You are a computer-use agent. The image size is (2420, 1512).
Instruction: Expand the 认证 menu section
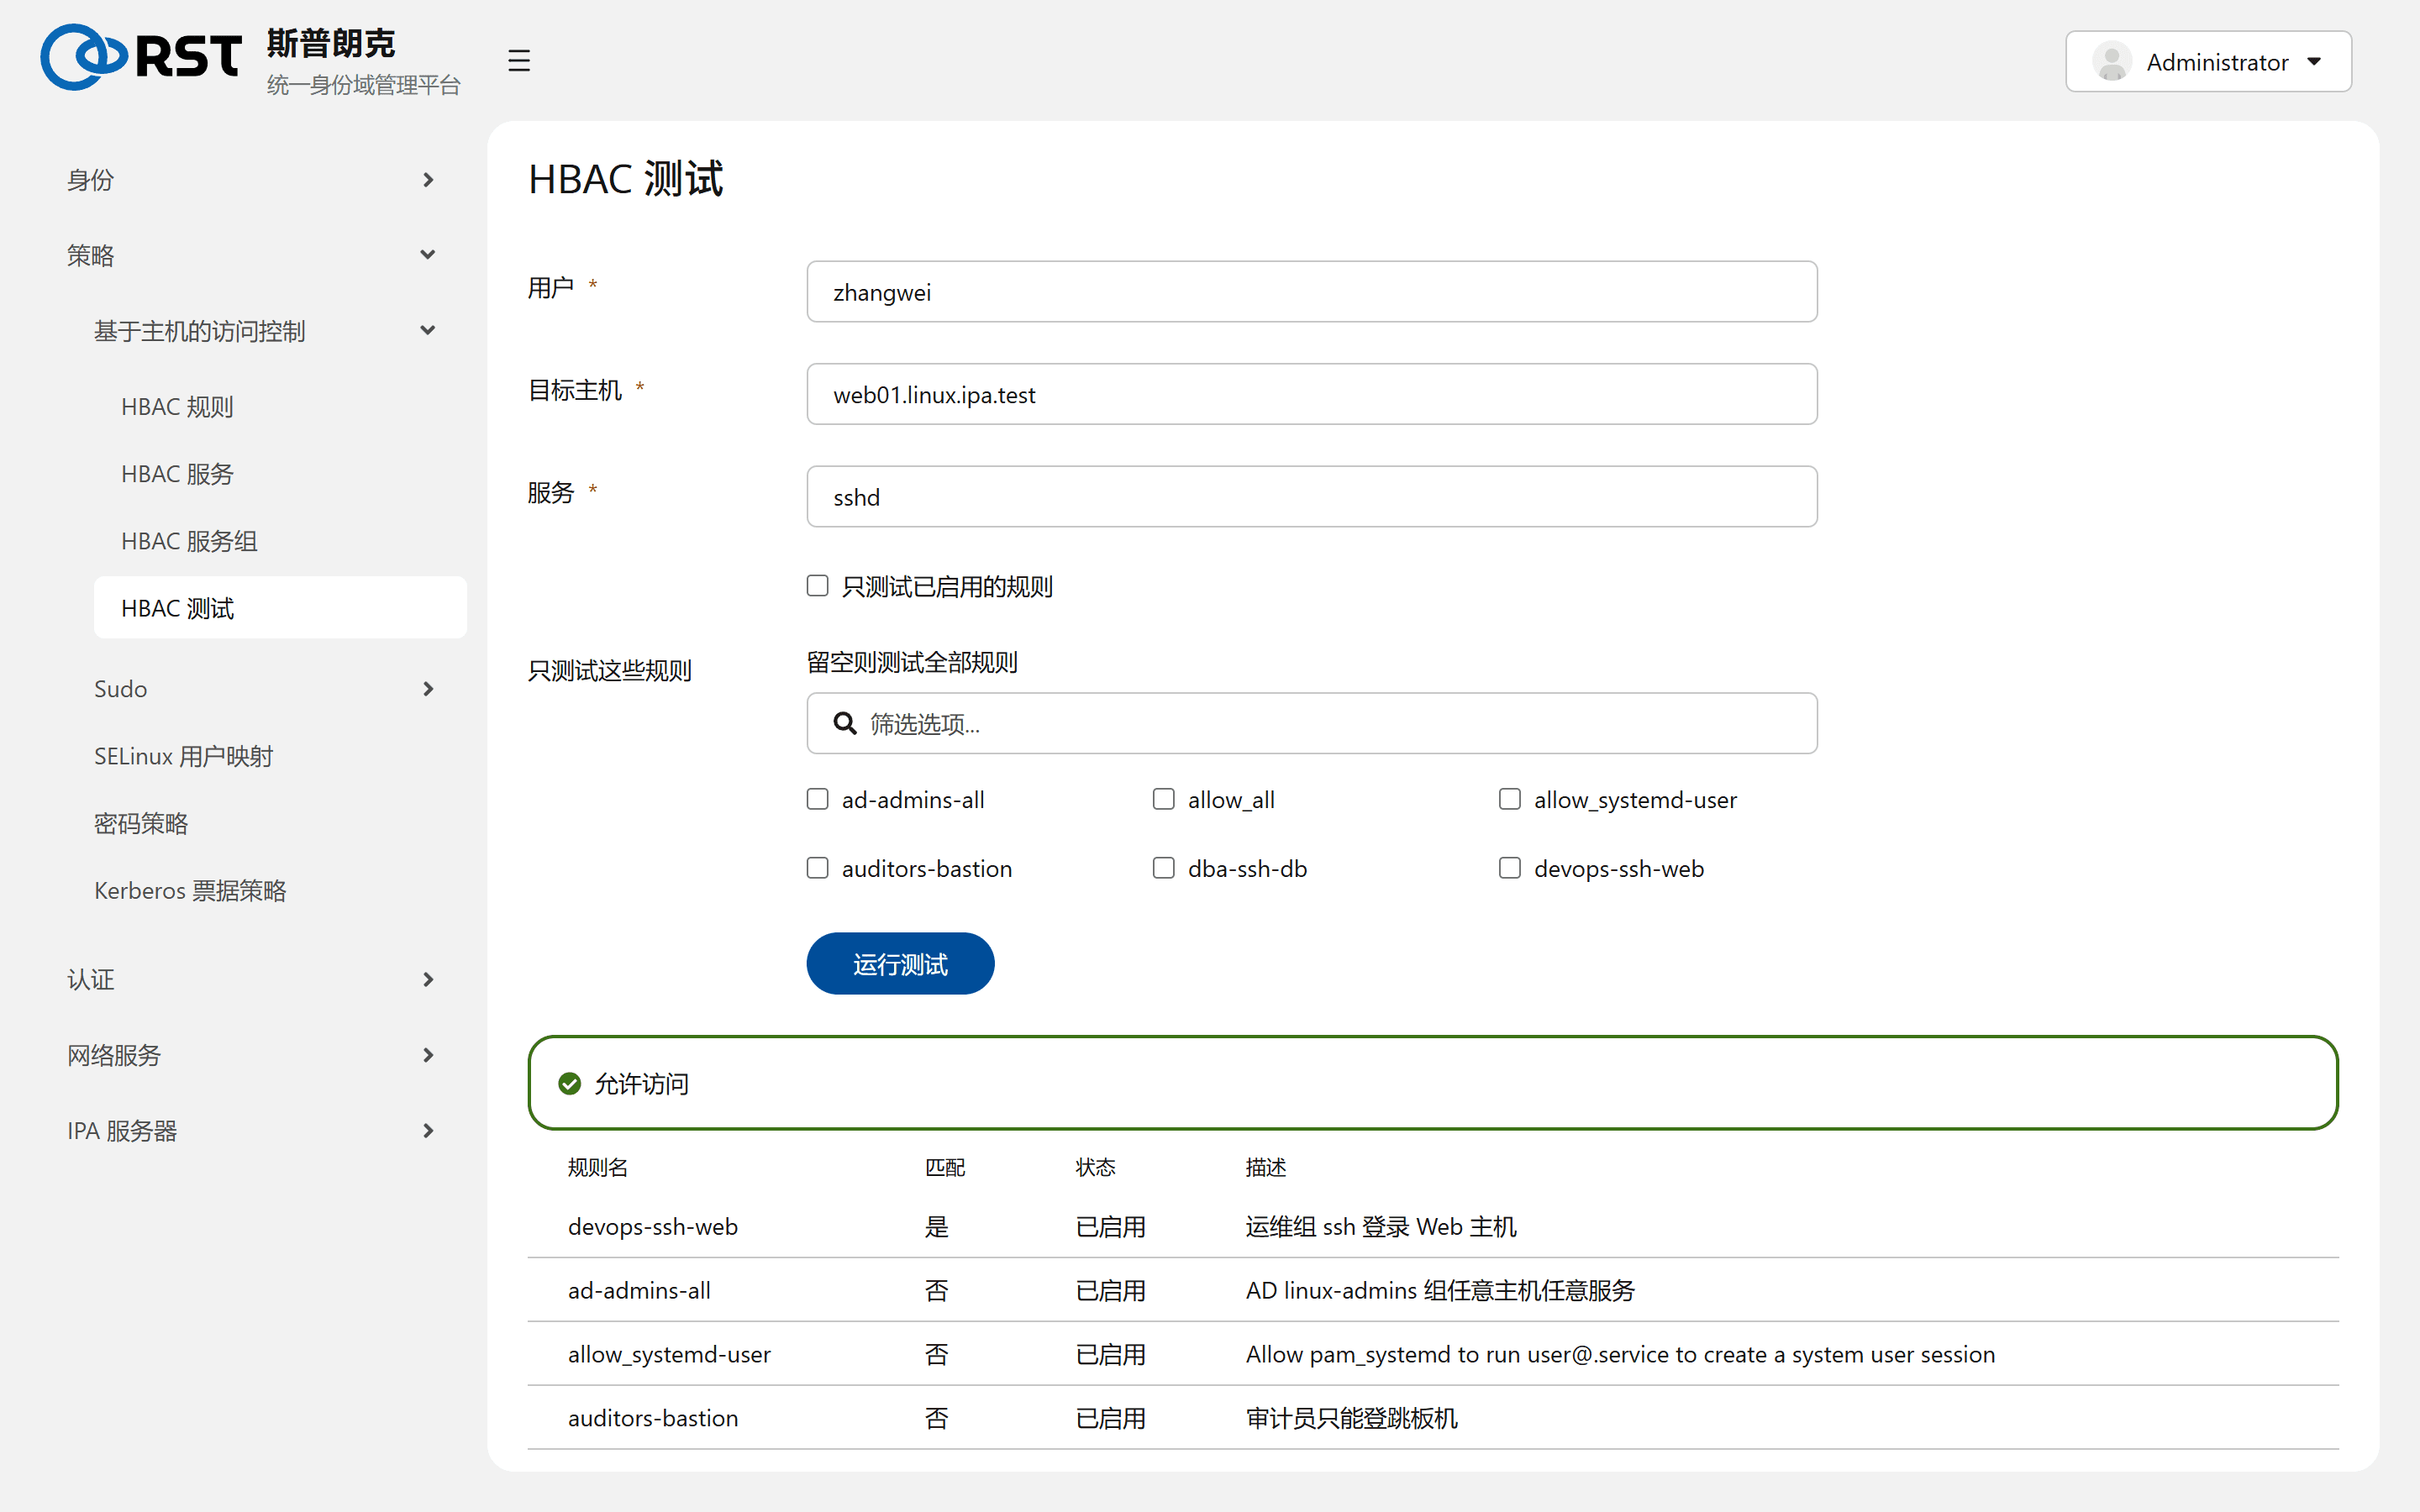coord(252,979)
